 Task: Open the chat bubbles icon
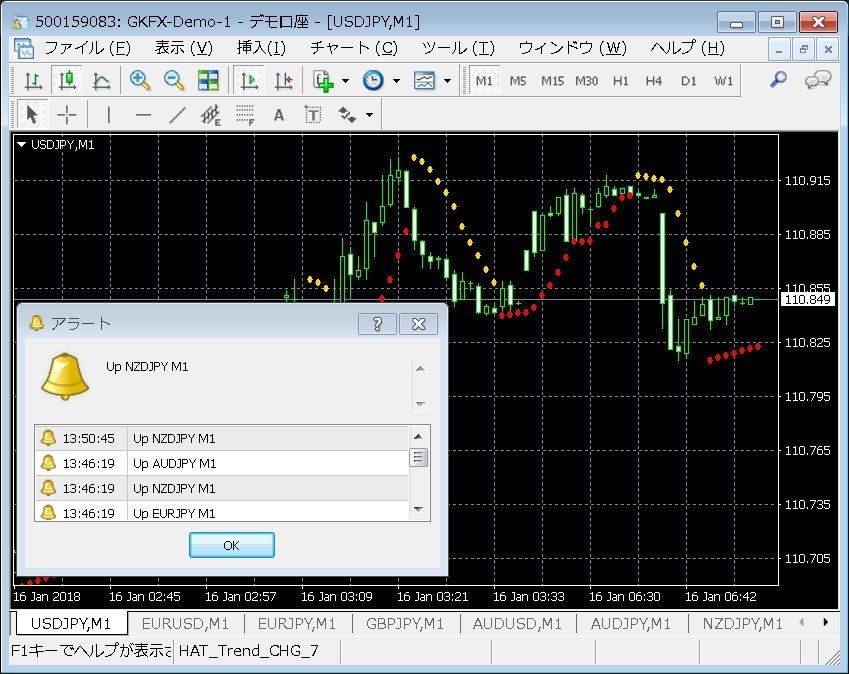(818, 80)
